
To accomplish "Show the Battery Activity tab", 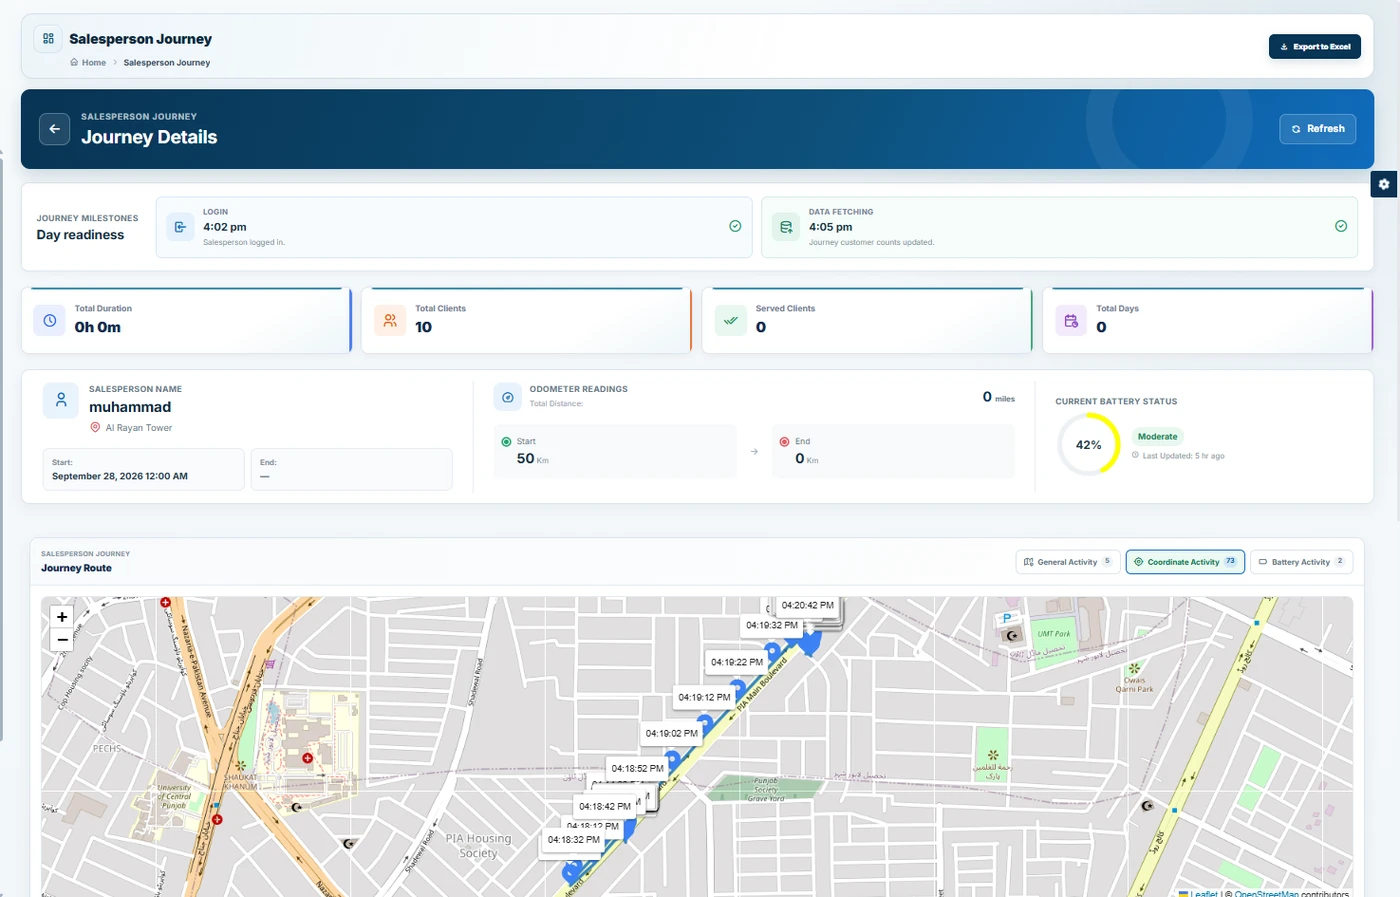I will coord(1301,562).
